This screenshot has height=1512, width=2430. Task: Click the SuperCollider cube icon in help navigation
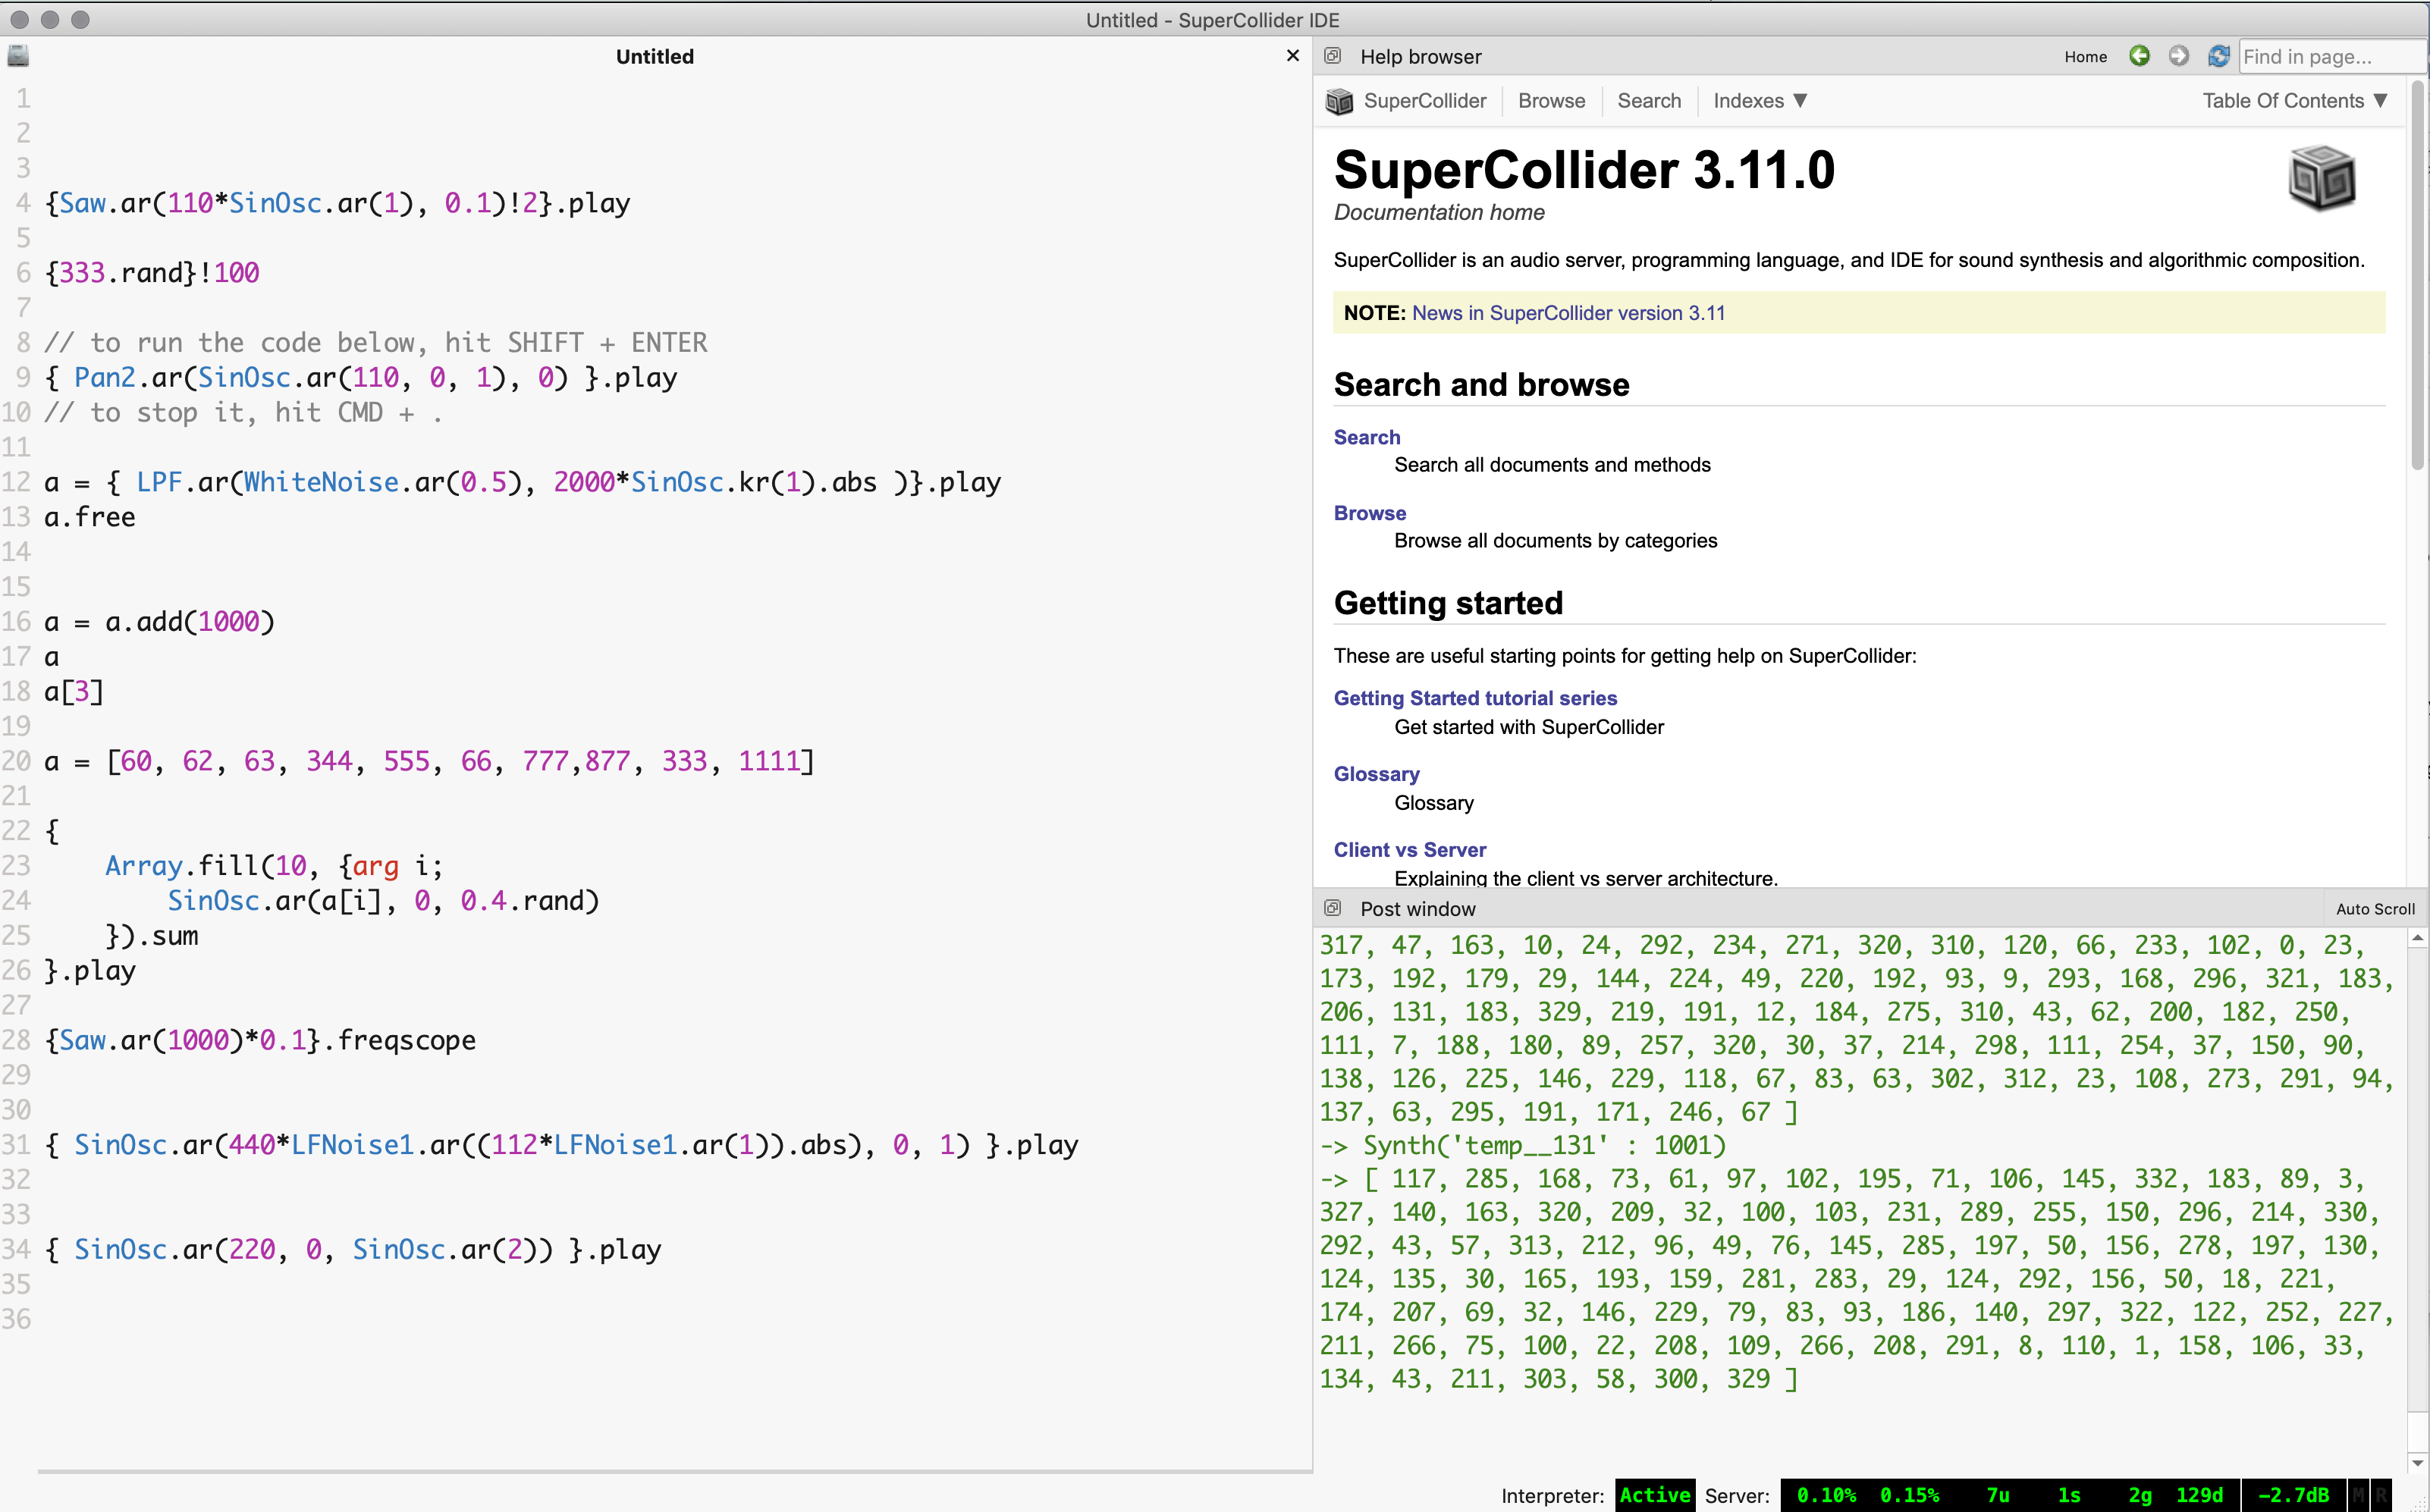point(1339,100)
